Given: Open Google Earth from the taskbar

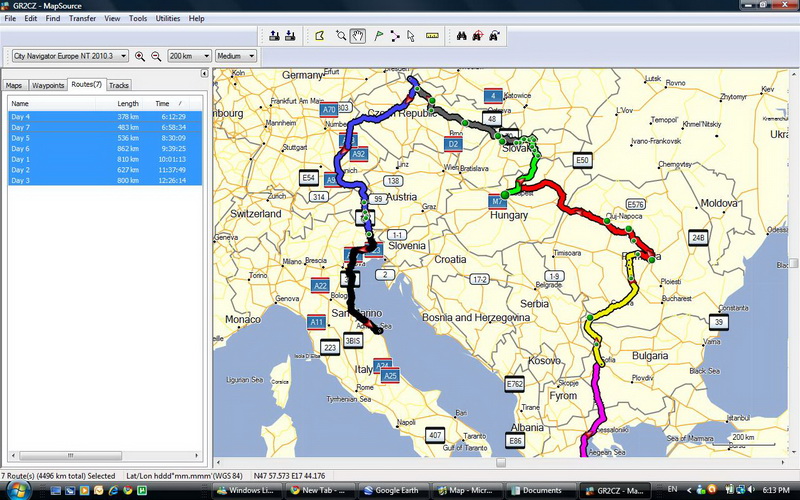Looking at the screenshot, I should click(396, 491).
